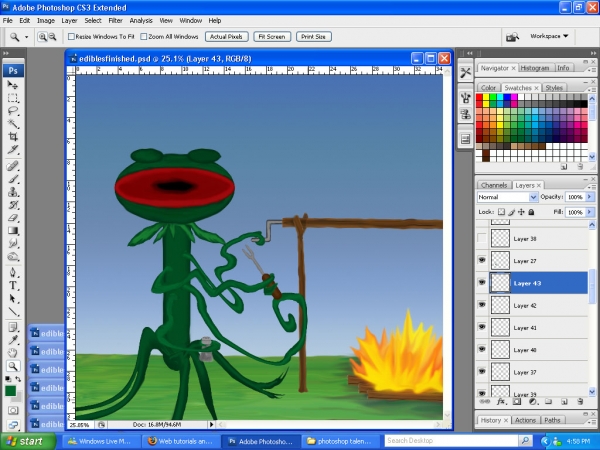The width and height of the screenshot is (600, 450).
Task: Hide Layer 42 with eye icon
Action: pos(482,305)
